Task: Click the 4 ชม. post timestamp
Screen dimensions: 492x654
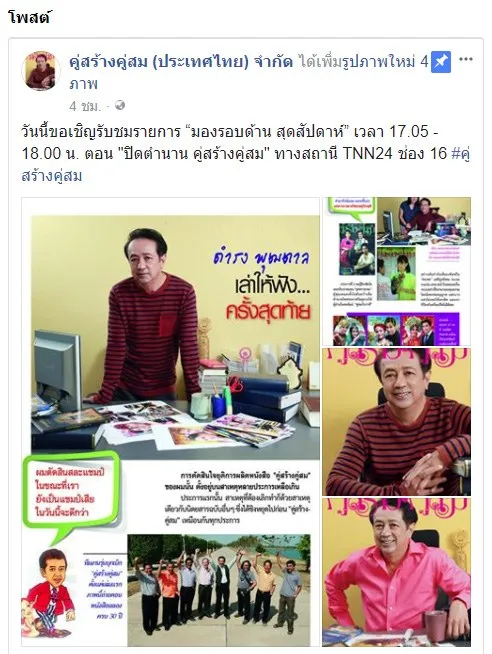Action: click(x=85, y=106)
